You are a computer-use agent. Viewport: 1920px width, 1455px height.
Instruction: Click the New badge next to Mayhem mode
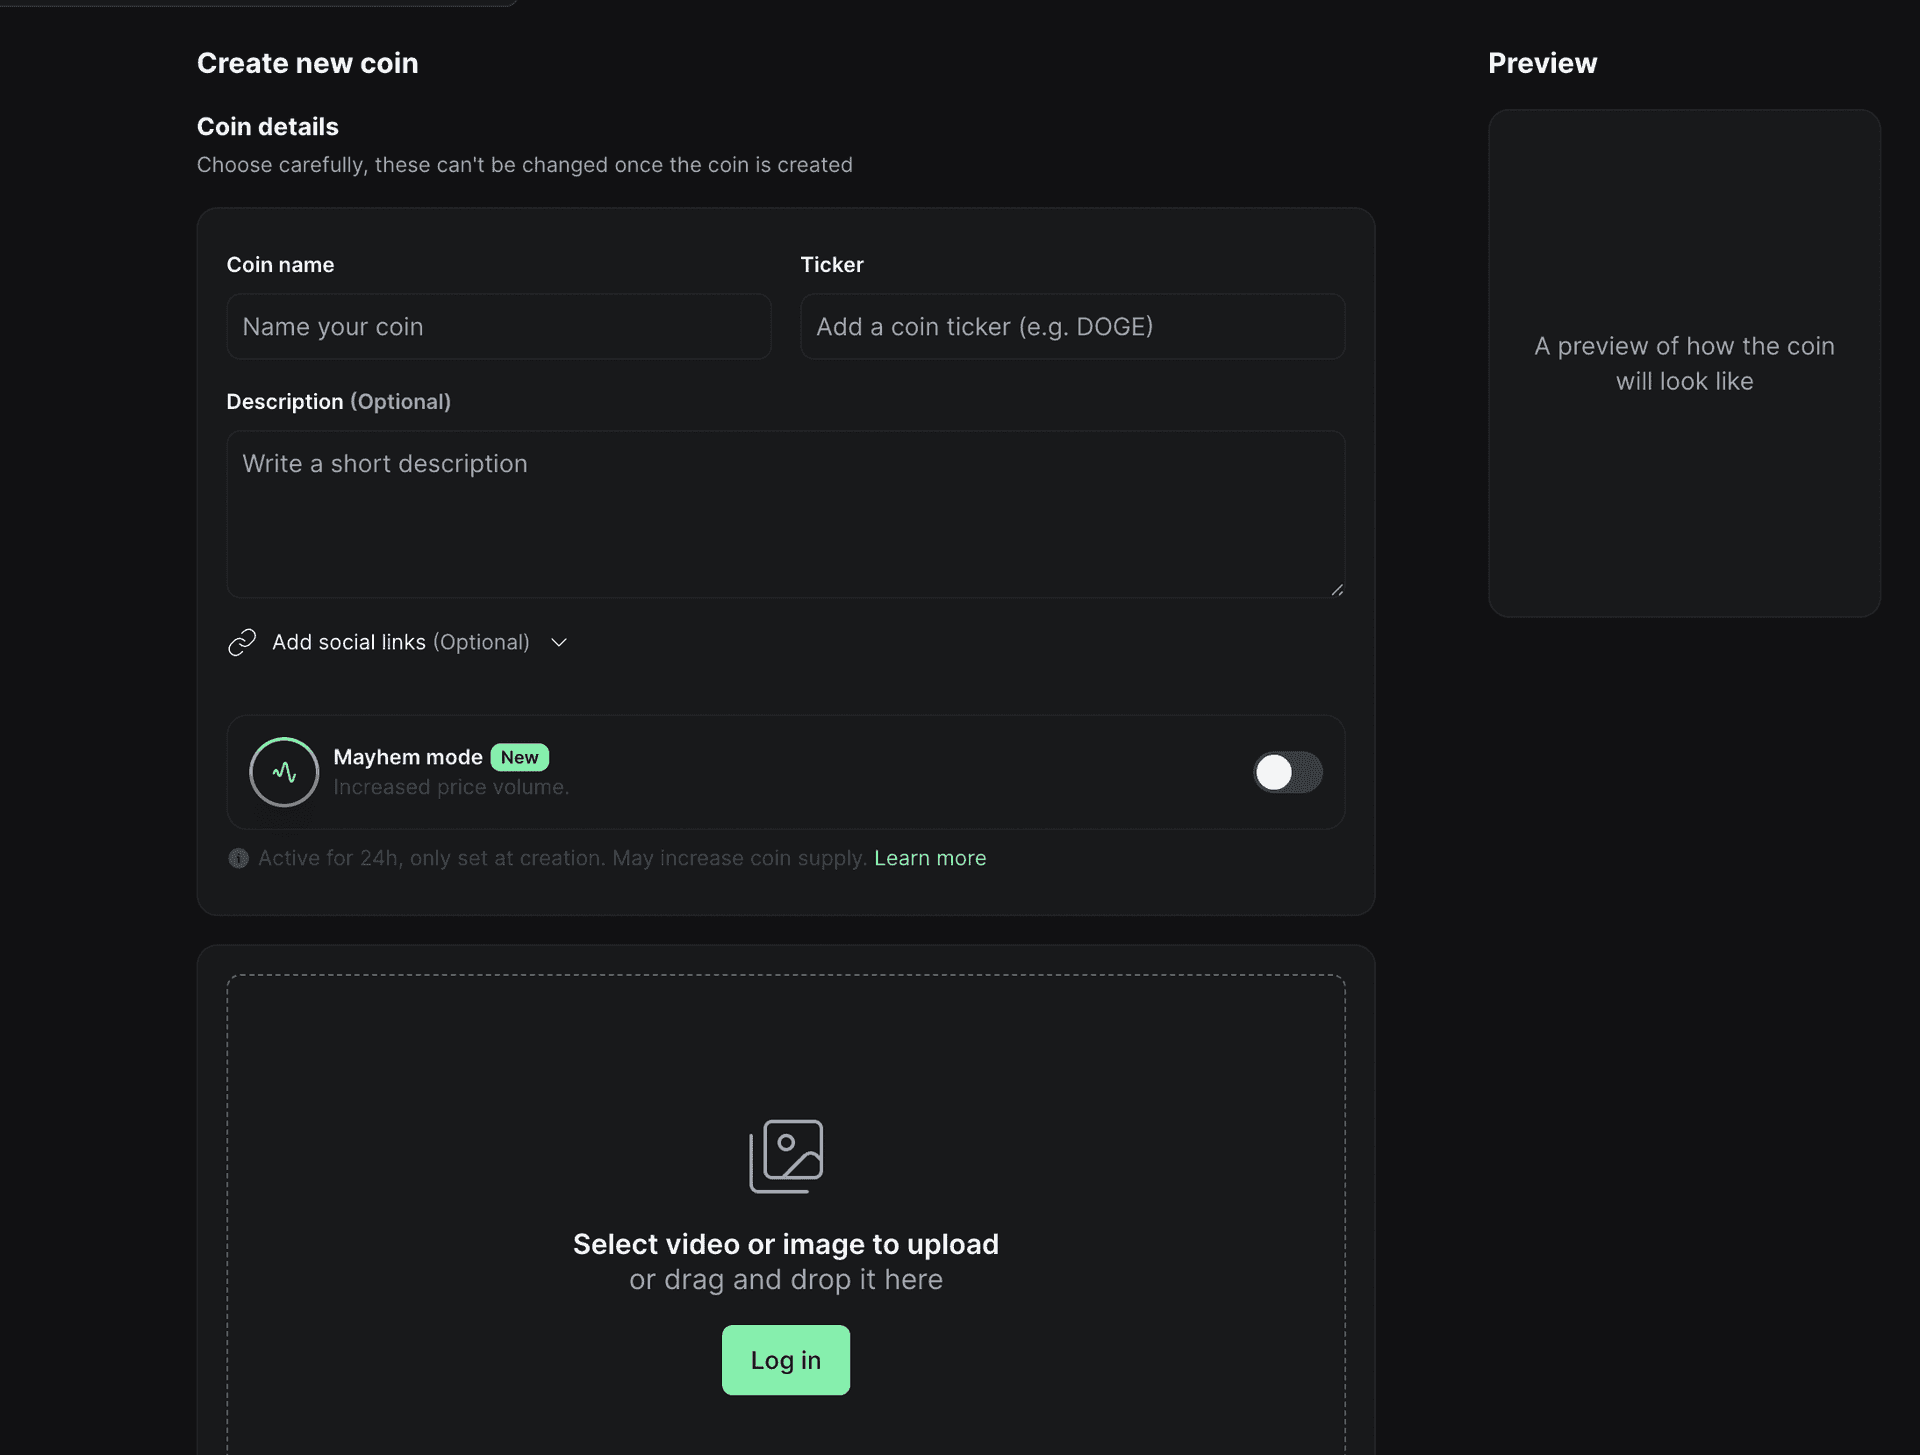coord(519,757)
